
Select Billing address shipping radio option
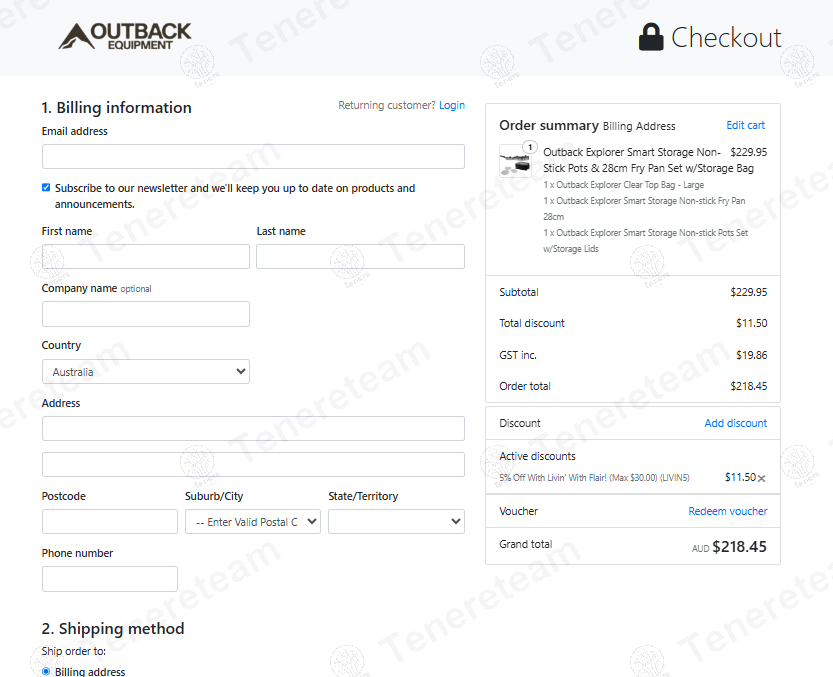[x=46, y=671]
